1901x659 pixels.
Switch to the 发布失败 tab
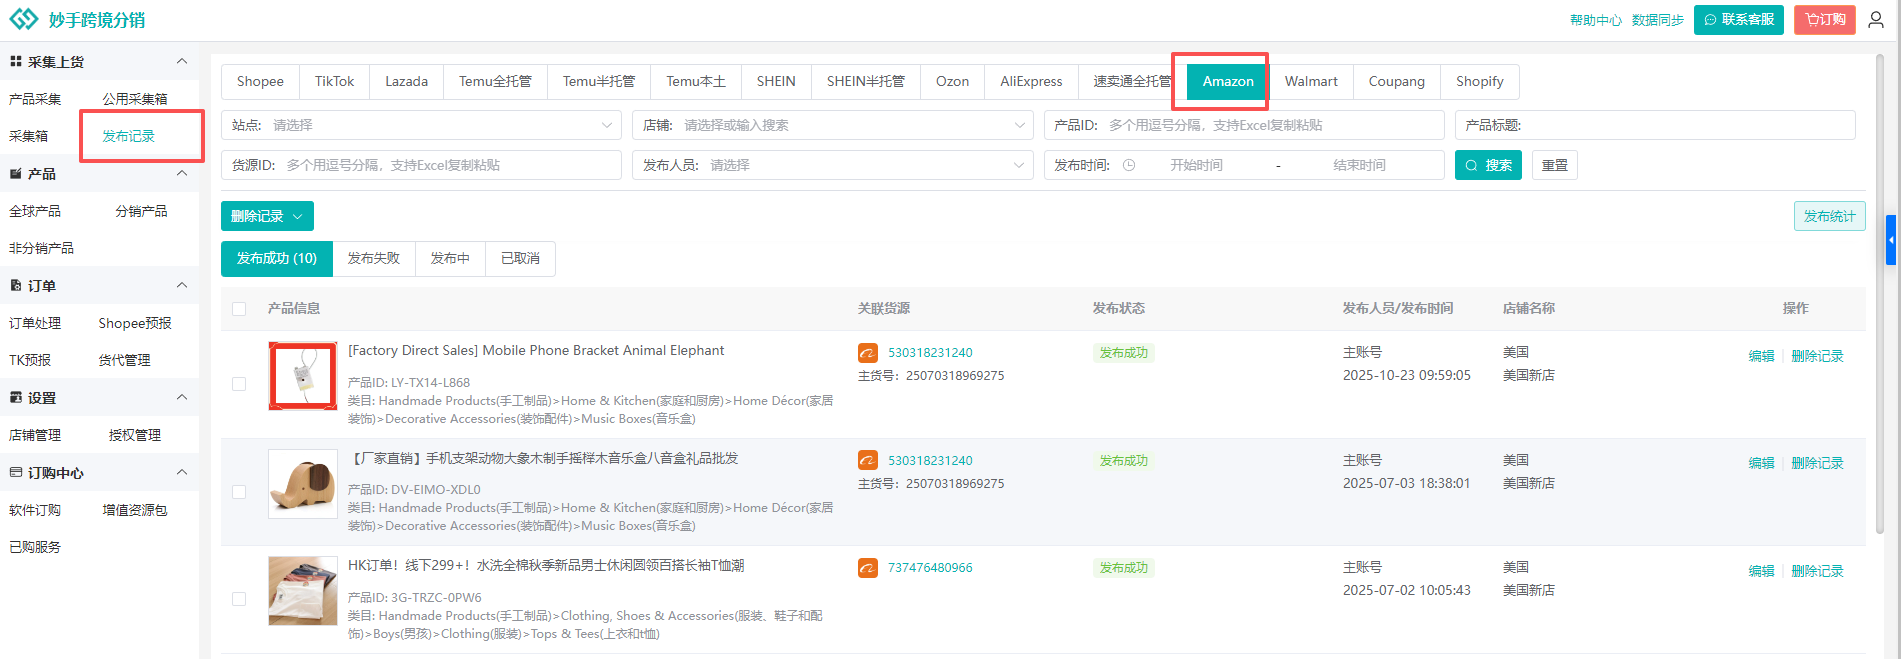[373, 259]
